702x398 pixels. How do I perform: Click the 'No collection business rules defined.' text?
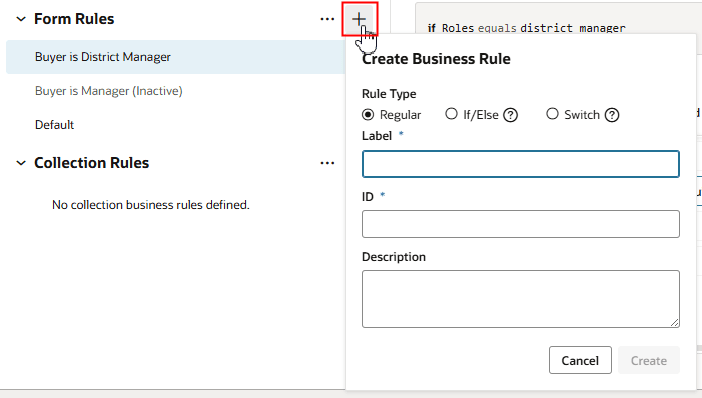(x=151, y=205)
